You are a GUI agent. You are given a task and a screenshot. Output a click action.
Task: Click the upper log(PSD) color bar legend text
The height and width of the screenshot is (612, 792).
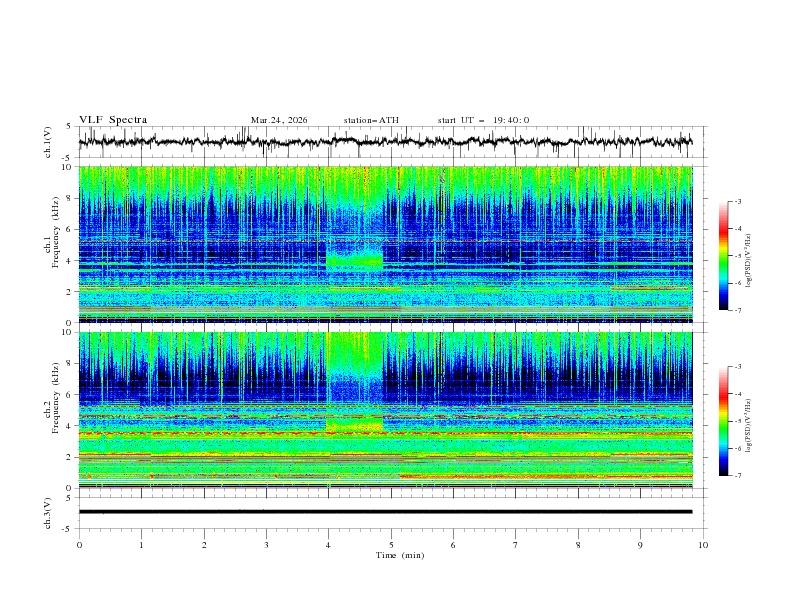(749, 261)
